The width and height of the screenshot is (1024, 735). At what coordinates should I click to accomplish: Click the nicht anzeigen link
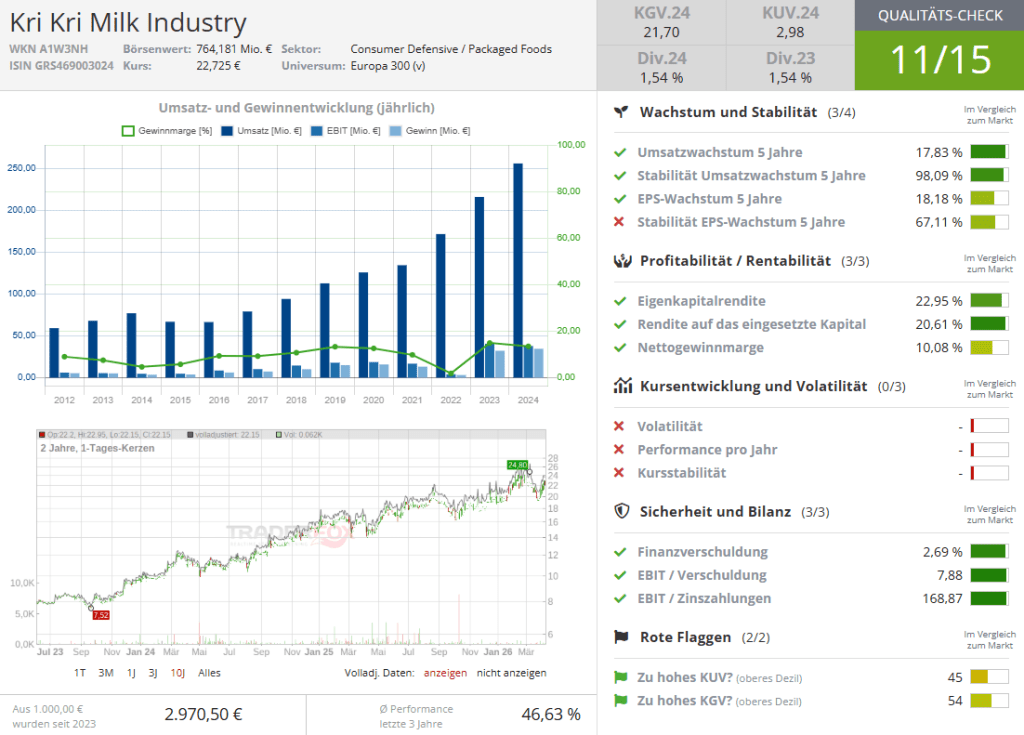tap(511, 673)
